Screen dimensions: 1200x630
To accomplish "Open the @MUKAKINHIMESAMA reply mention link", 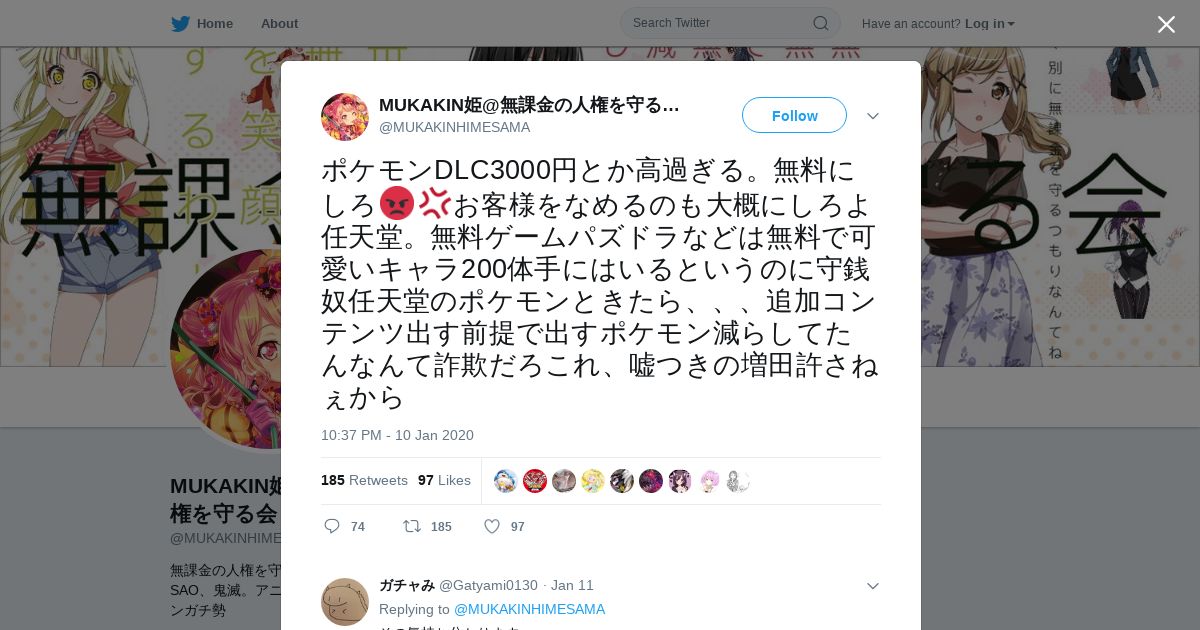I will 529,609.
